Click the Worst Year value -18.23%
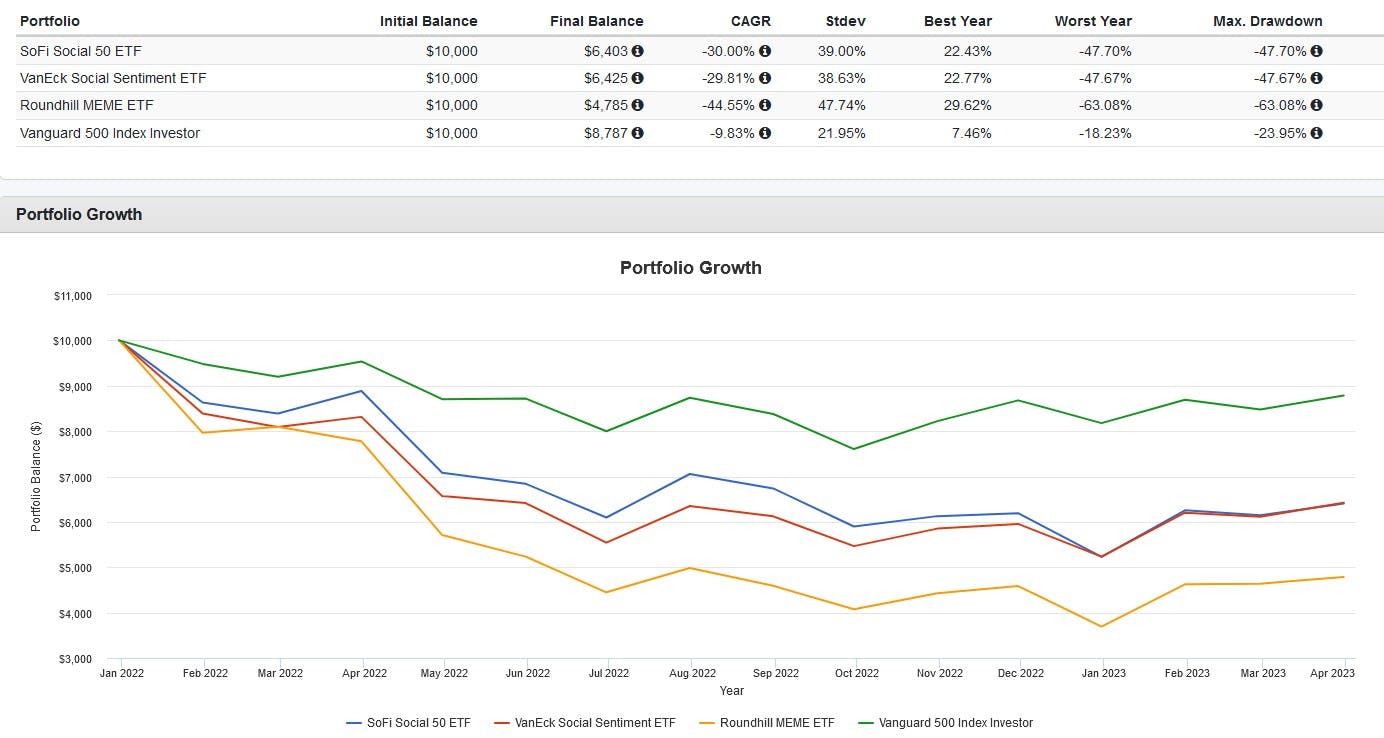The width and height of the screenshot is (1384, 738). point(1105,133)
